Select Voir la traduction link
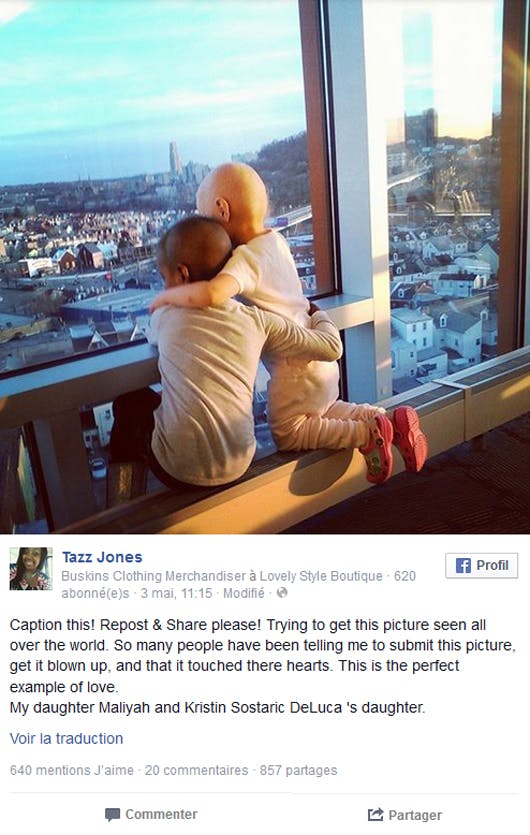Image resolution: width=530 pixels, height=835 pixels. pyautogui.click(x=67, y=739)
